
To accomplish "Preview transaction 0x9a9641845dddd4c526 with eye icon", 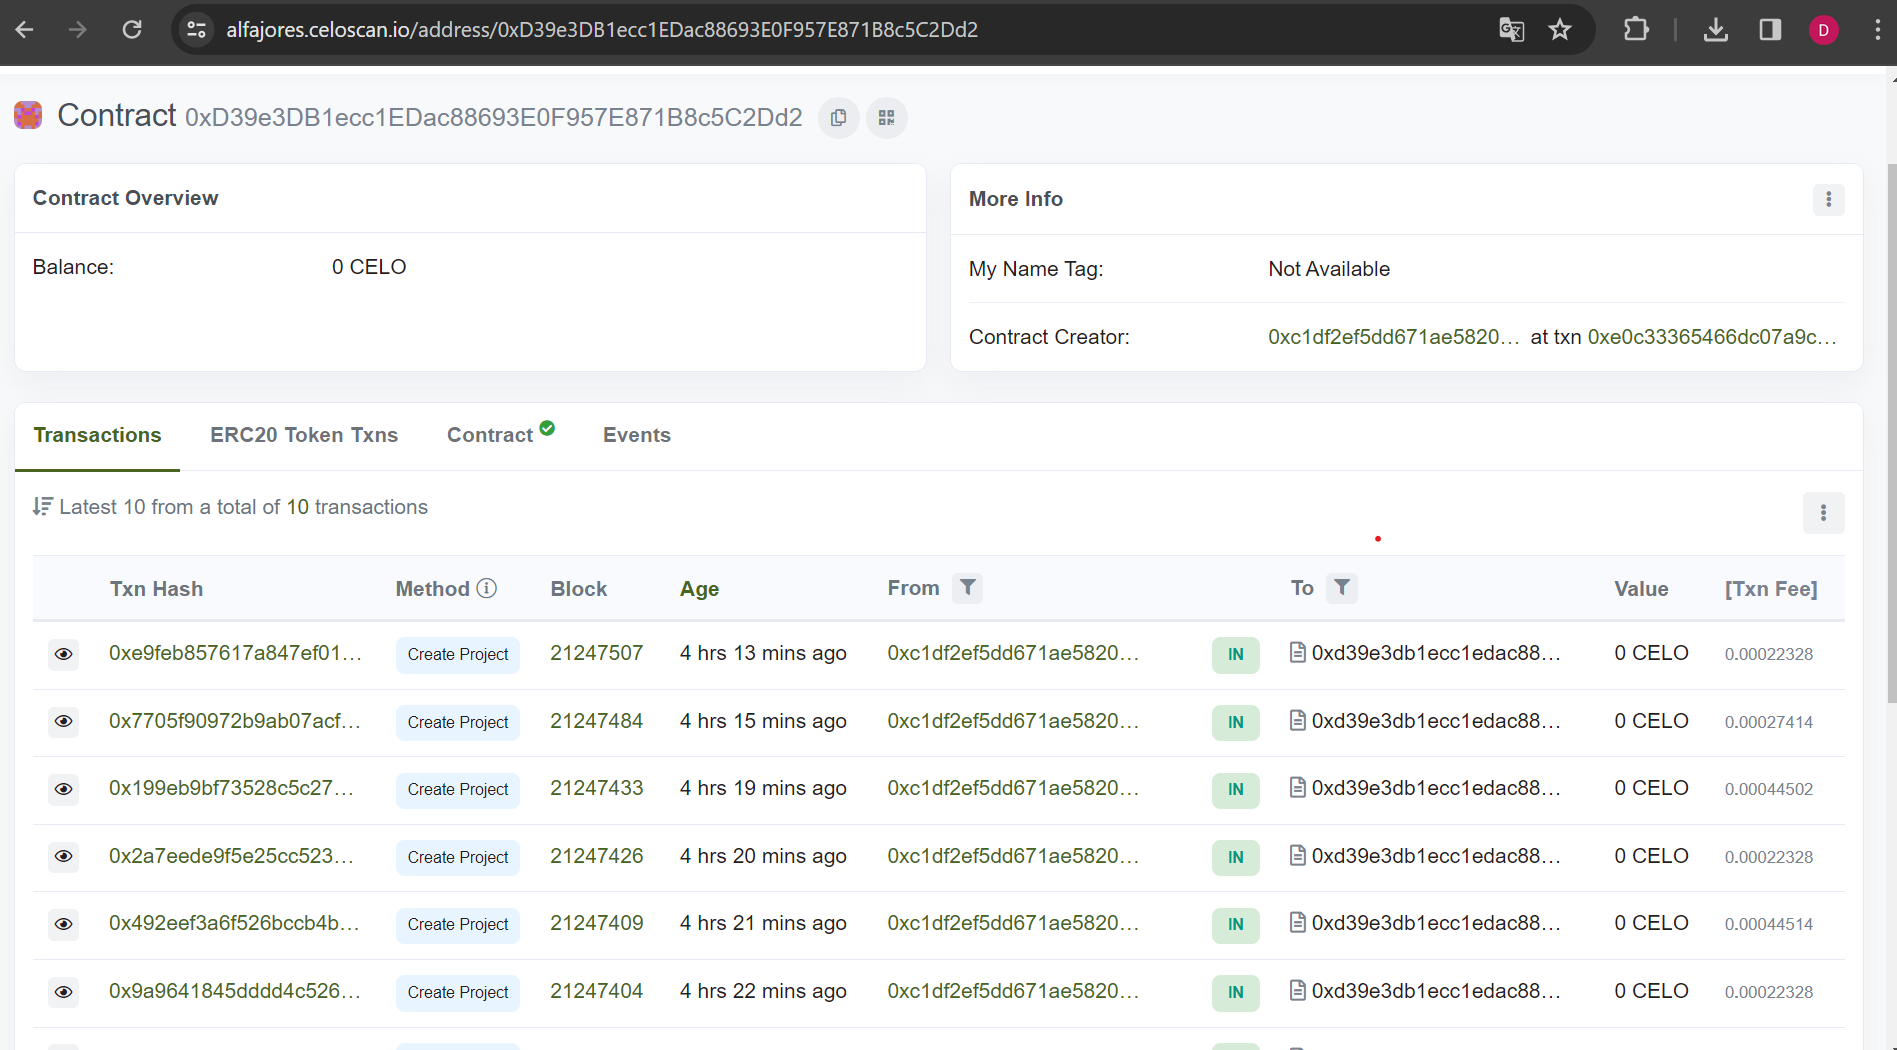I will click(63, 992).
